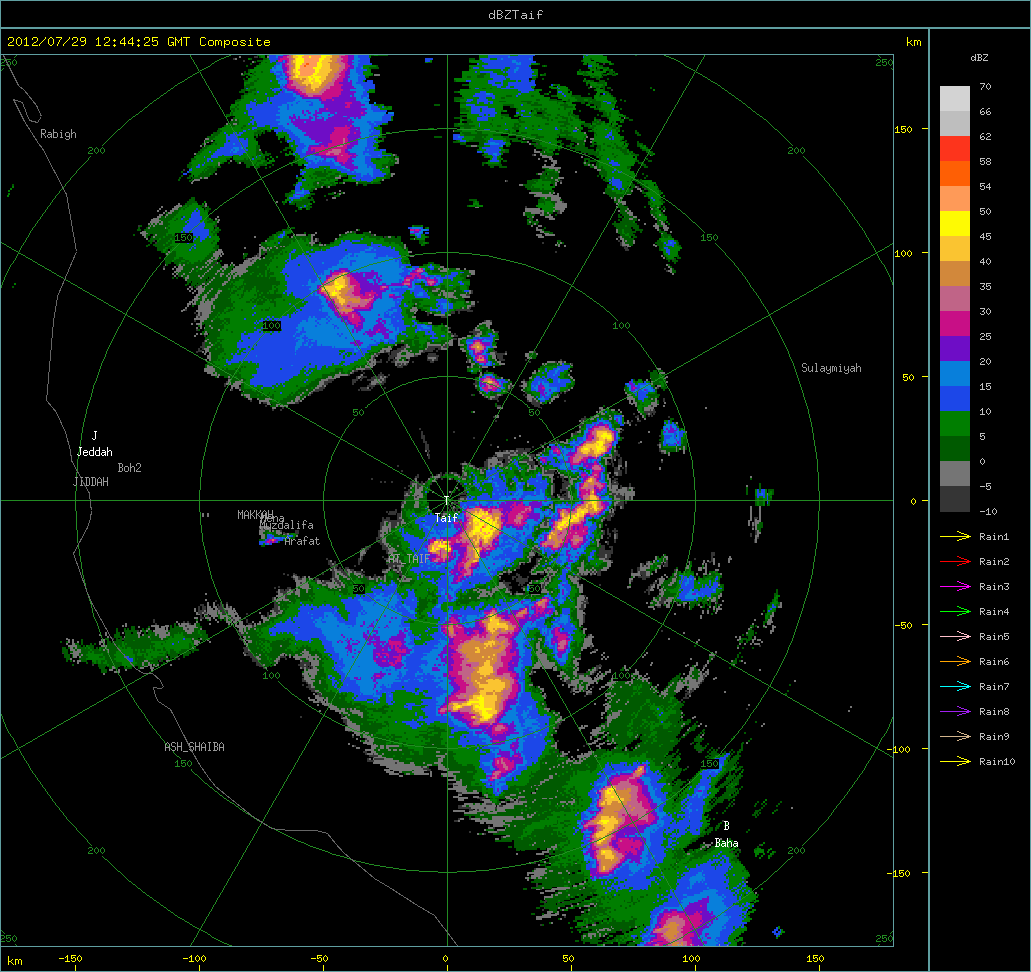This screenshot has width=1031, height=972.
Task: Click the Sulaymiyah place label
Action: point(831,368)
